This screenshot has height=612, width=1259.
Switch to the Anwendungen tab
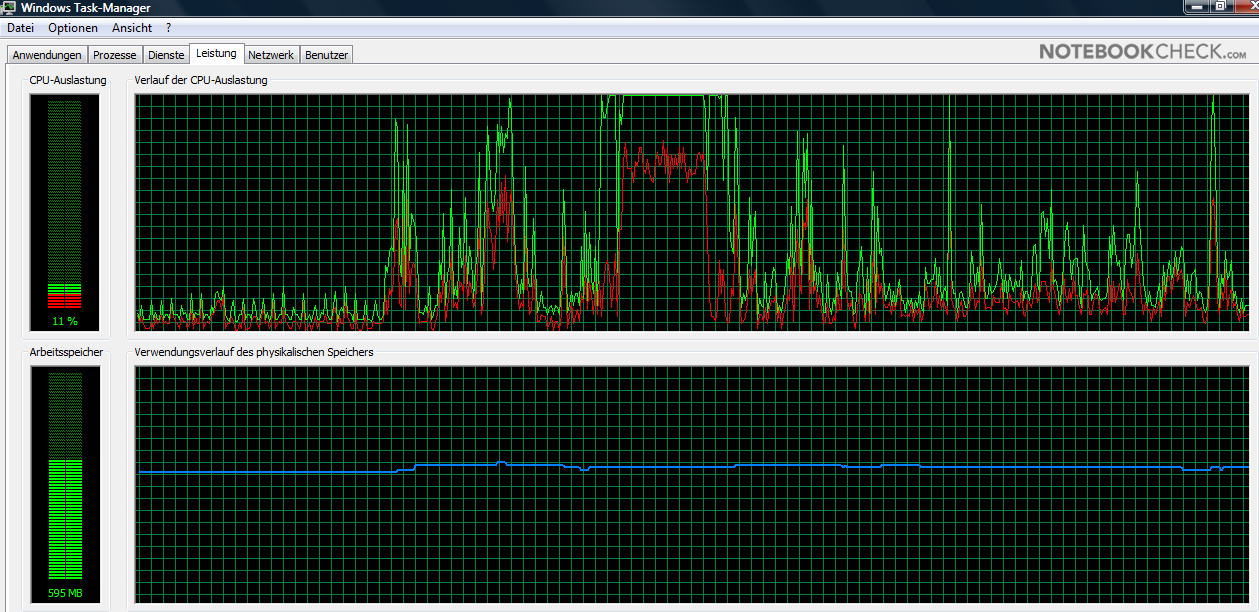(x=47, y=55)
